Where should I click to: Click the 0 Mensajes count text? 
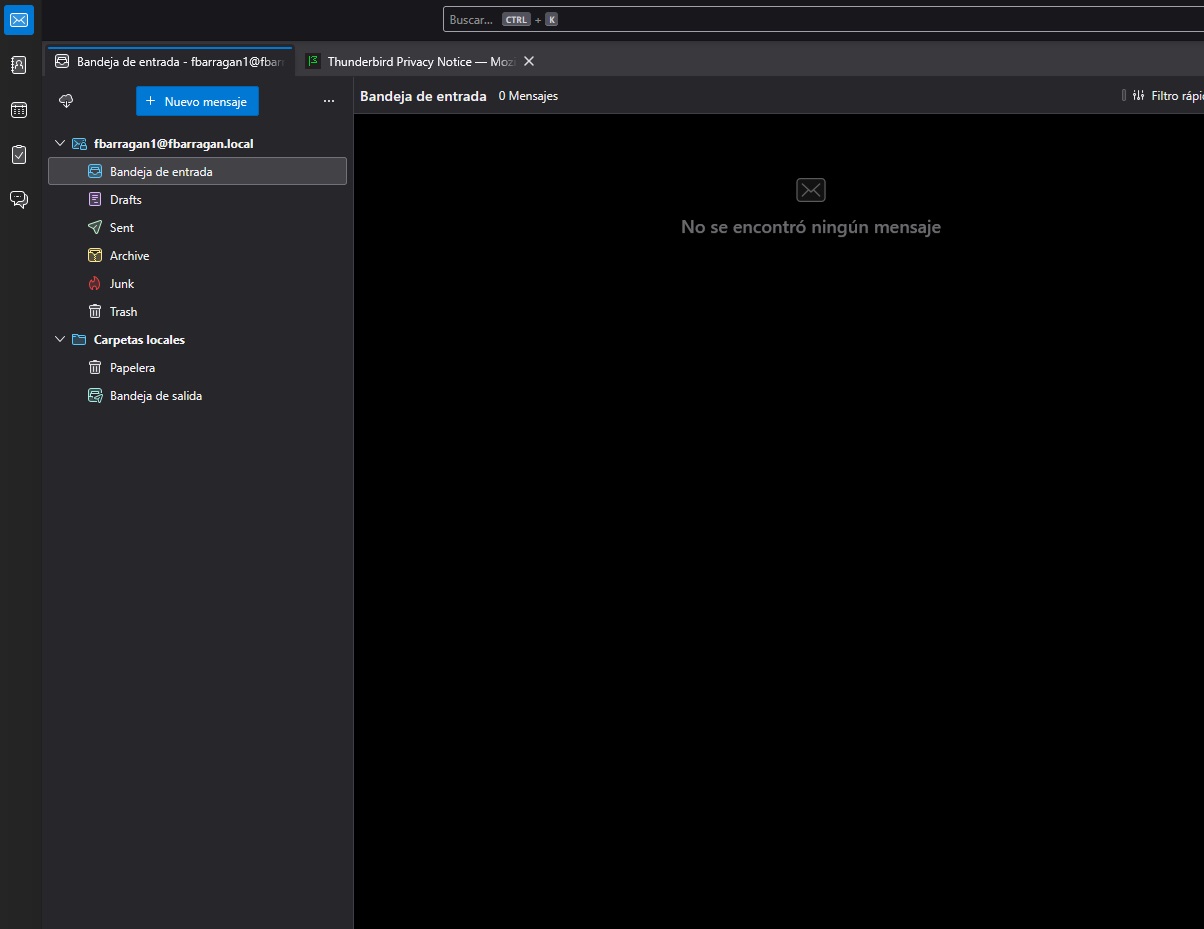point(528,96)
